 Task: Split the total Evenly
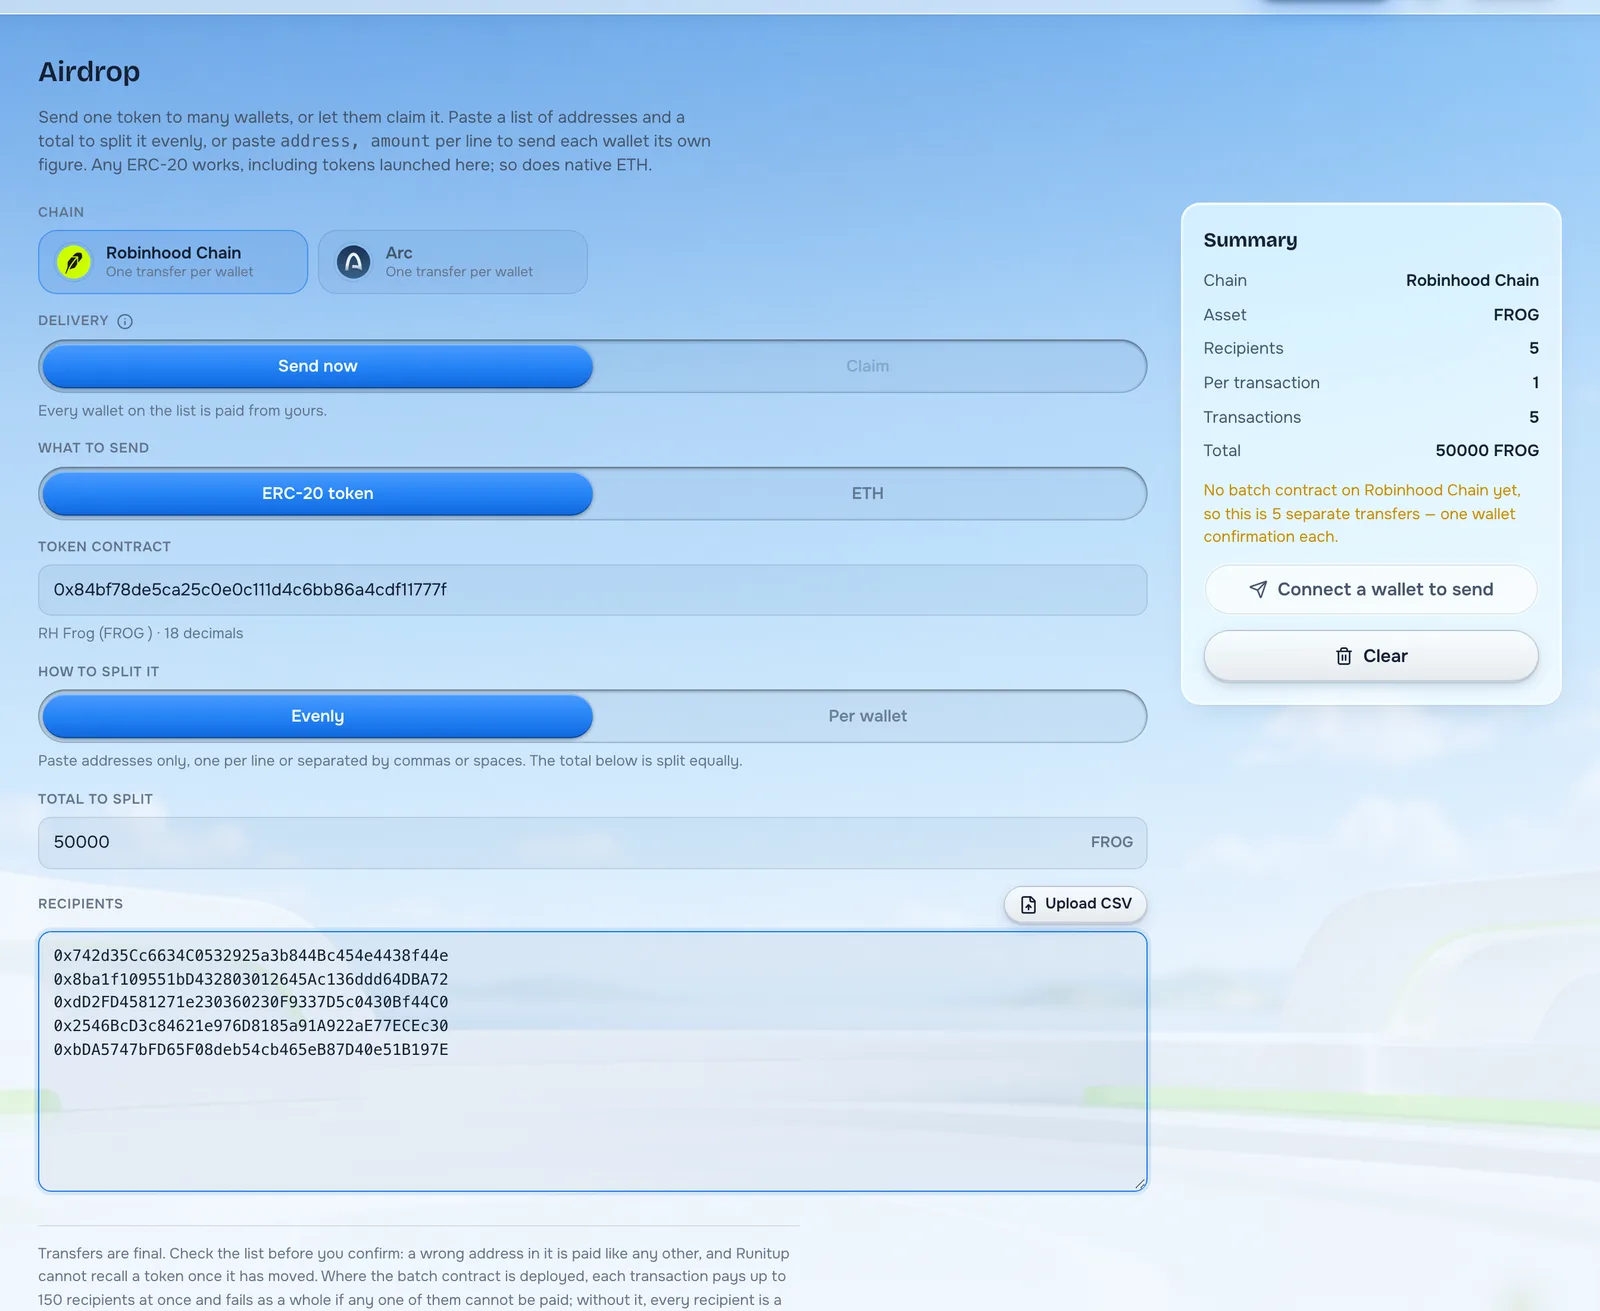click(x=318, y=716)
